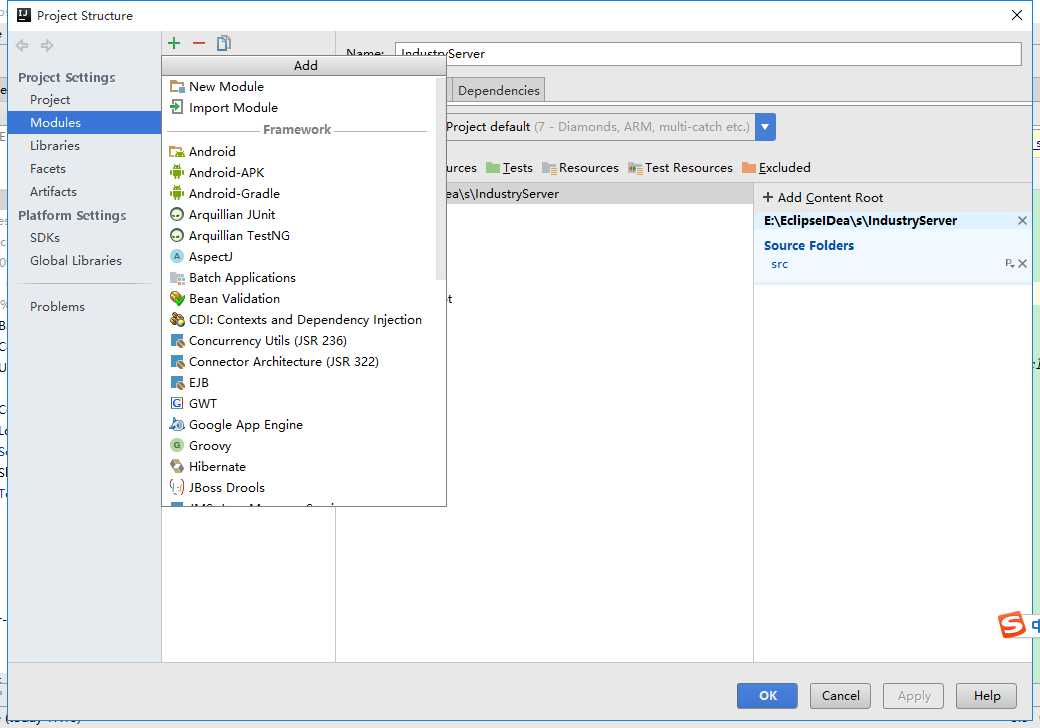
Task: Mark as Resources folder
Action: click(580, 168)
